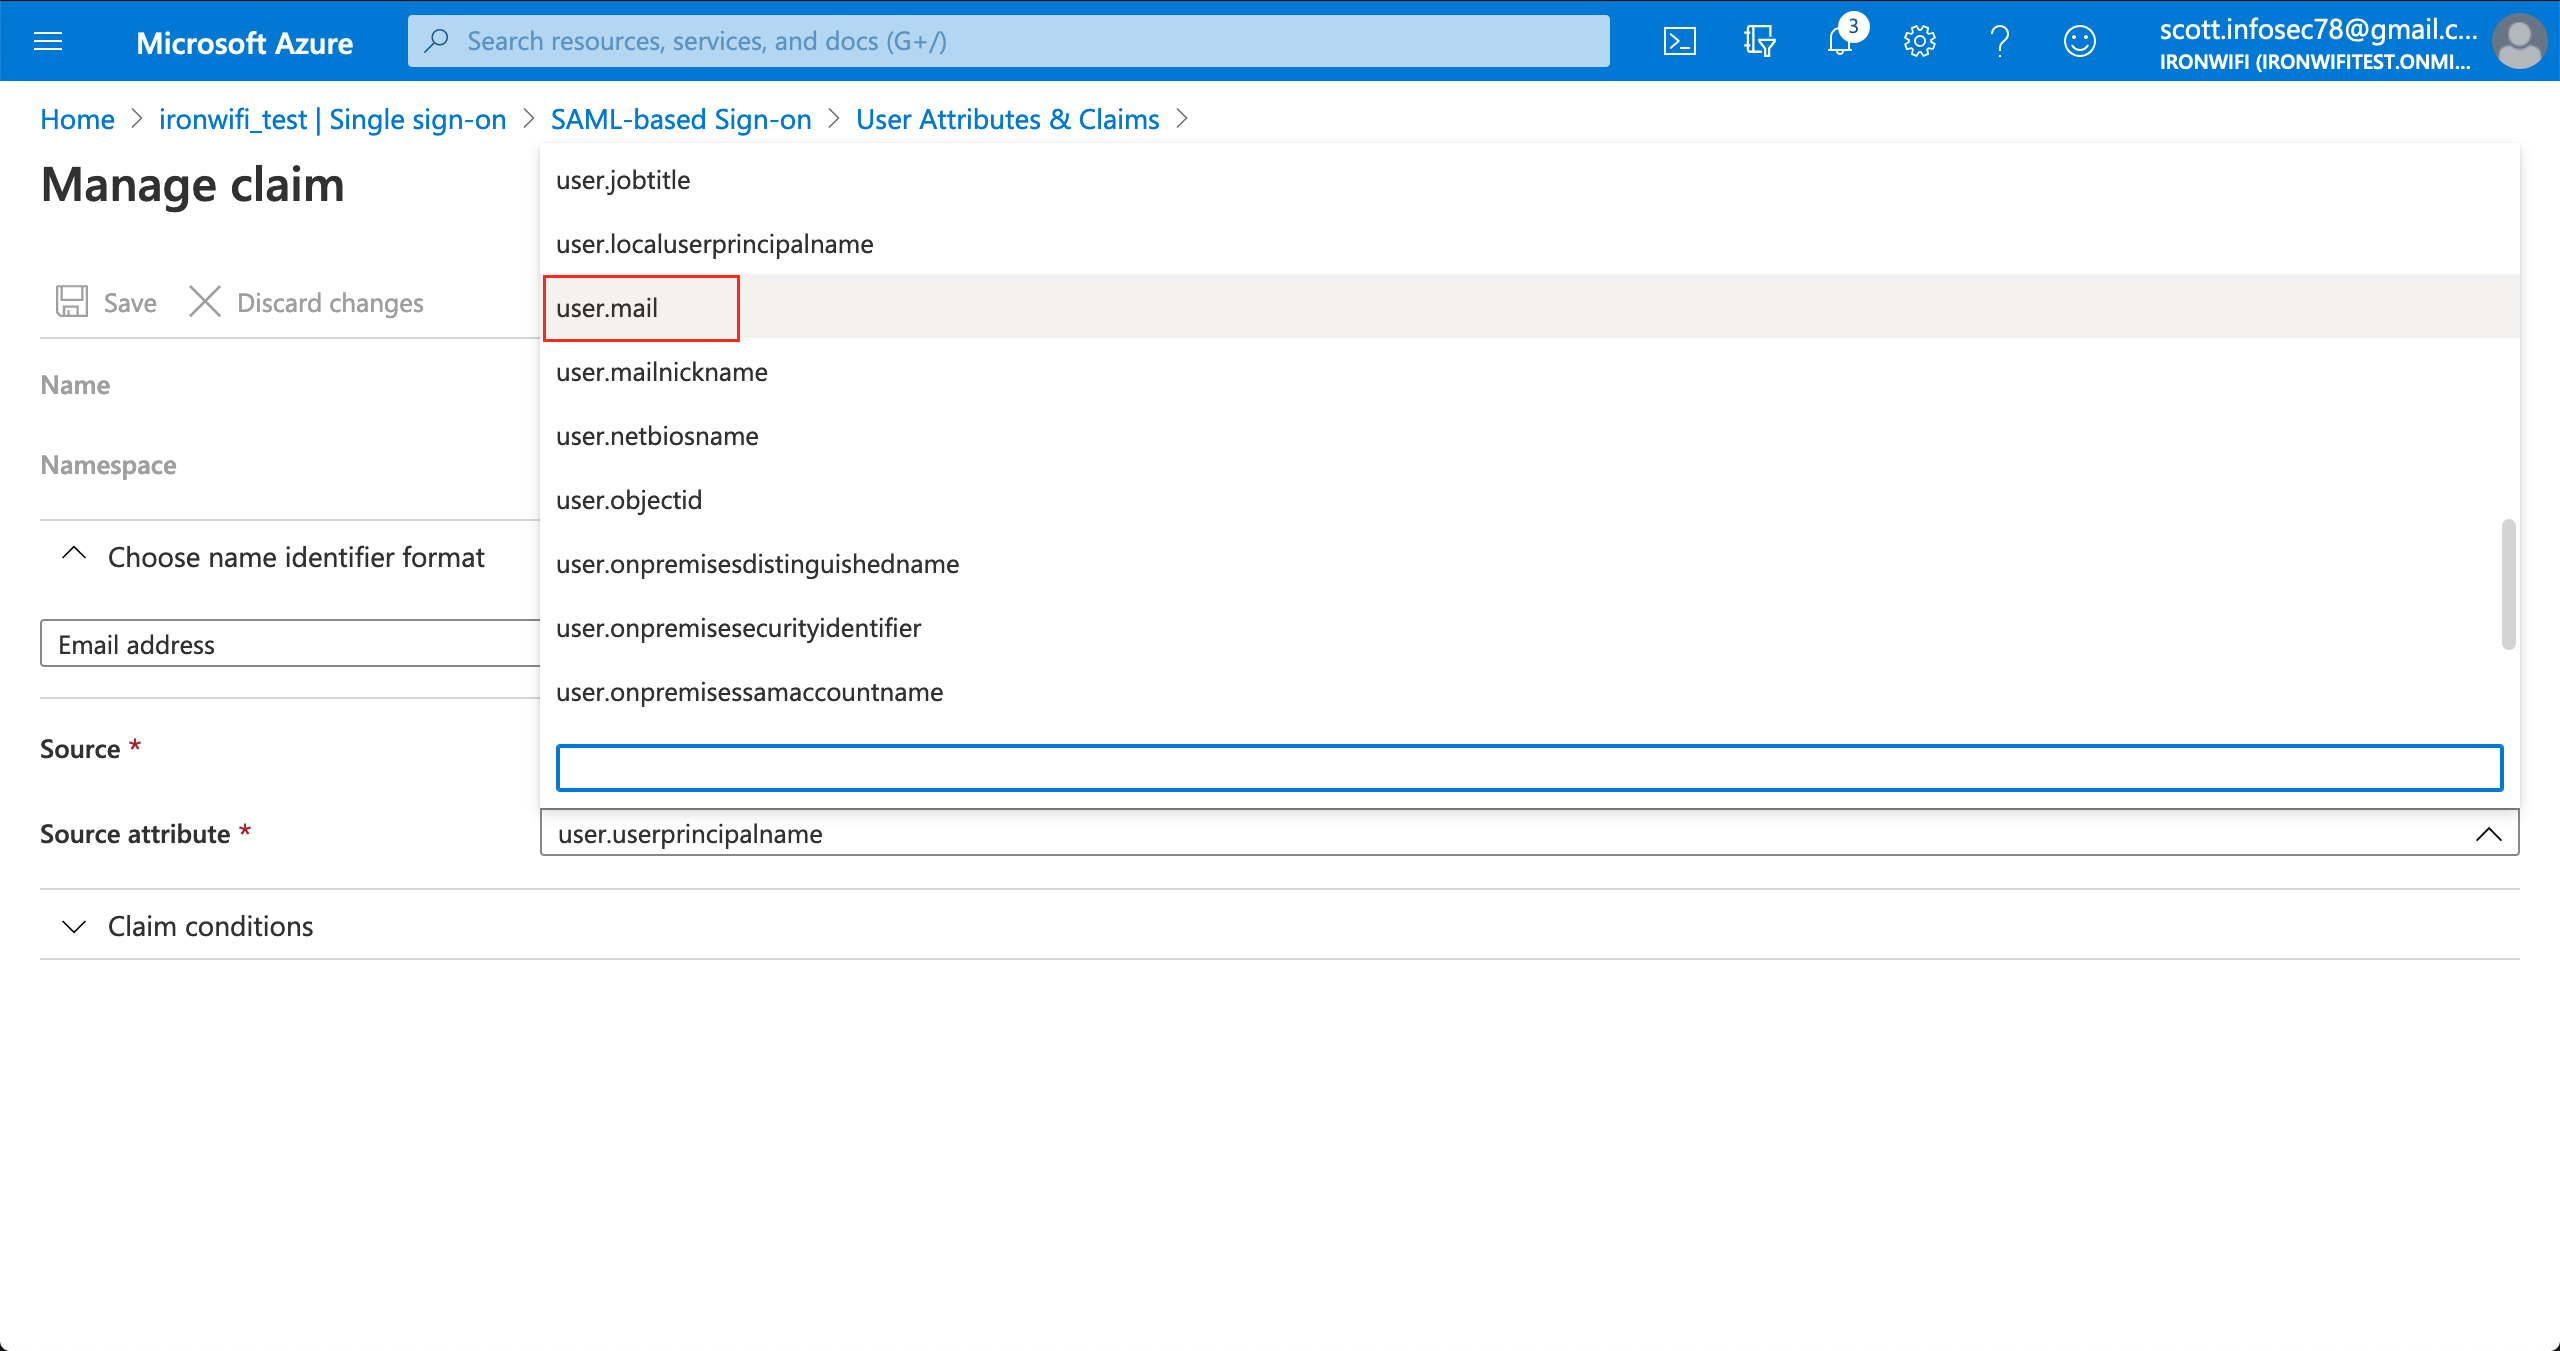Launch Cloud Shell from the top bar
Viewport: 2560px width, 1351px height.
pos(1679,41)
